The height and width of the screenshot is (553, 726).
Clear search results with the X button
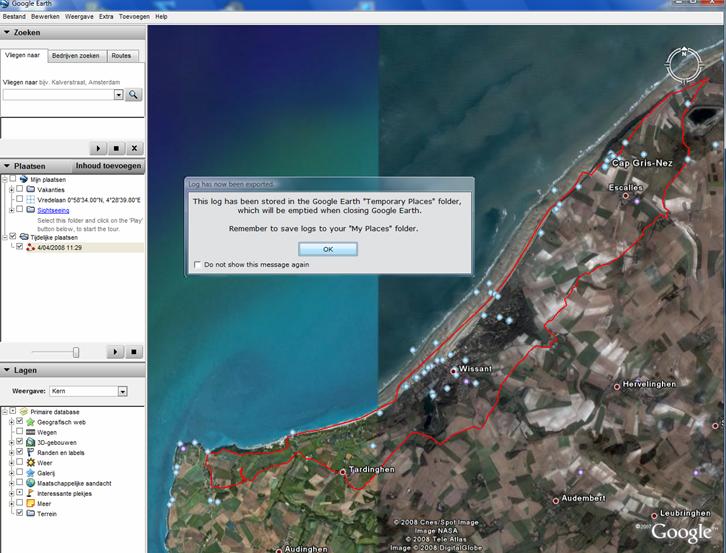[x=134, y=148]
